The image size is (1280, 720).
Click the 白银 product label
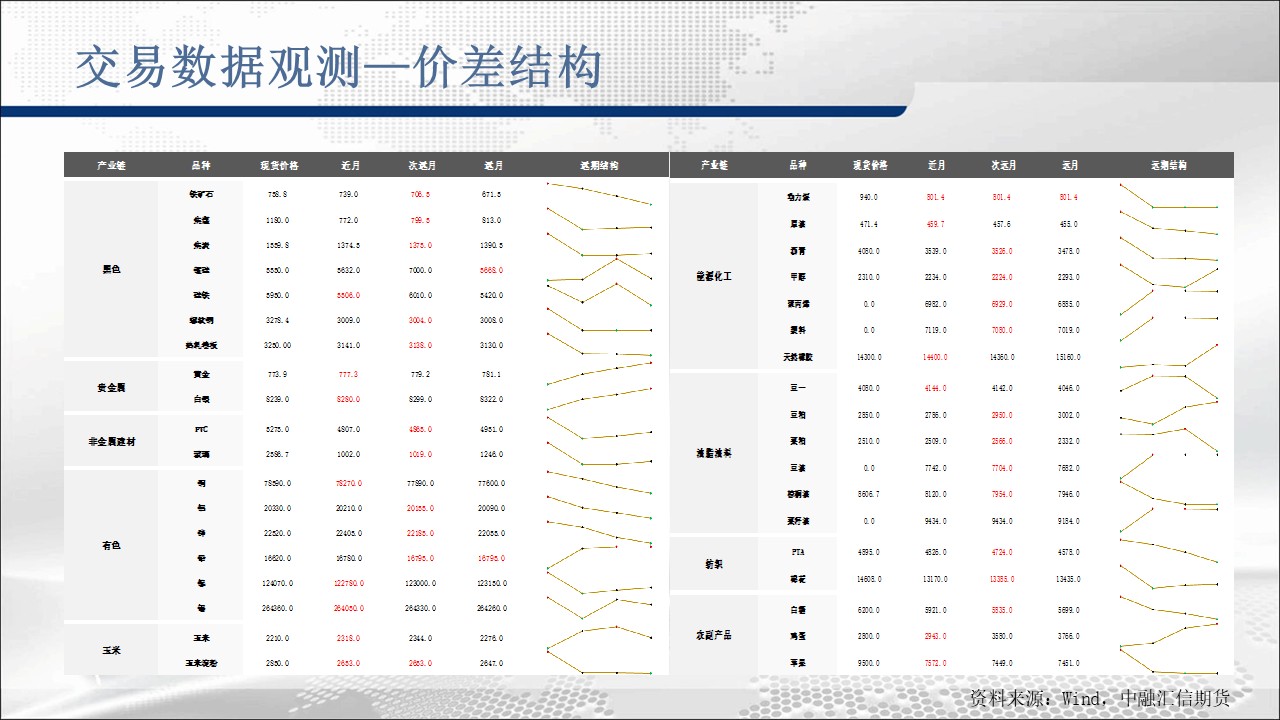pos(201,399)
